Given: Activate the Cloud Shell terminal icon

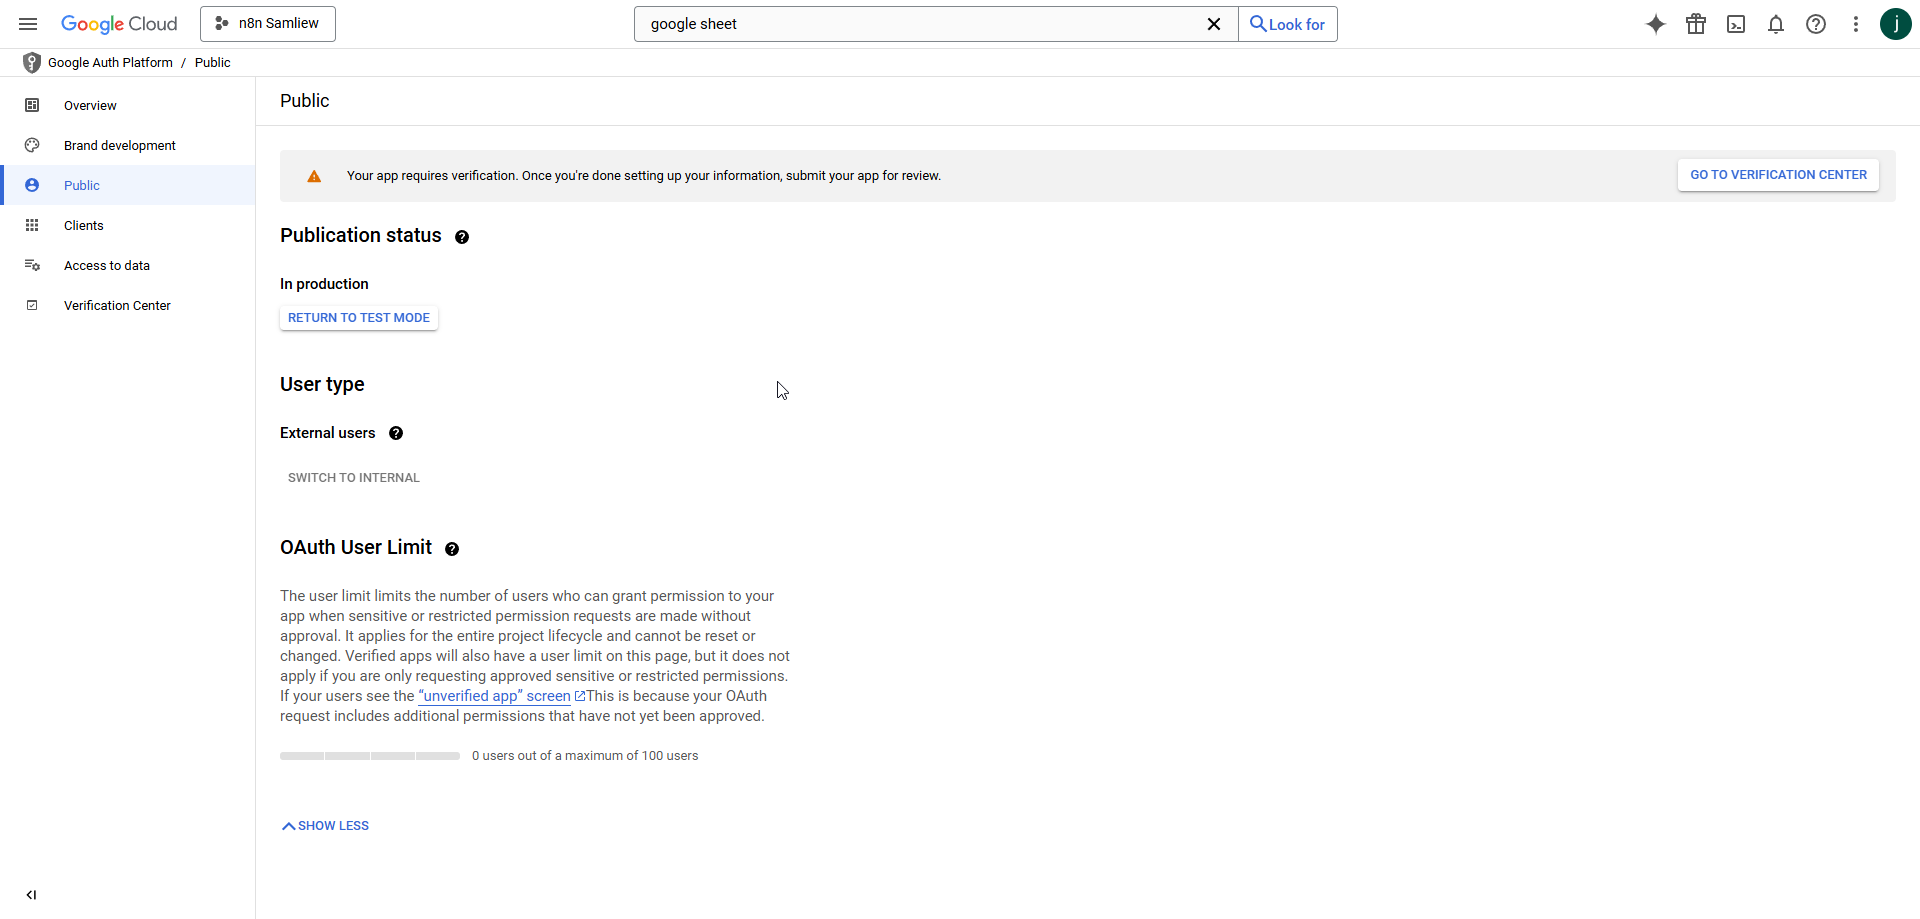Looking at the screenshot, I should pyautogui.click(x=1736, y=24).
